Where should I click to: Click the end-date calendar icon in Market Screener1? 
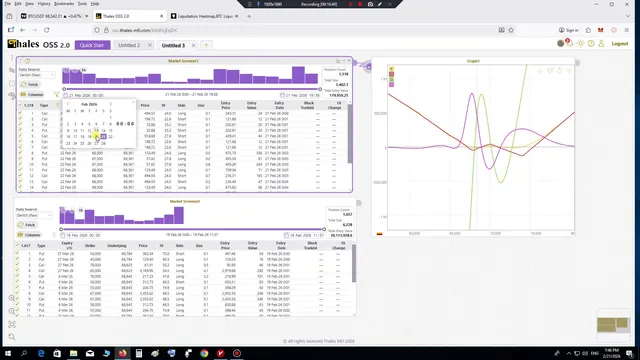point(282,95)
